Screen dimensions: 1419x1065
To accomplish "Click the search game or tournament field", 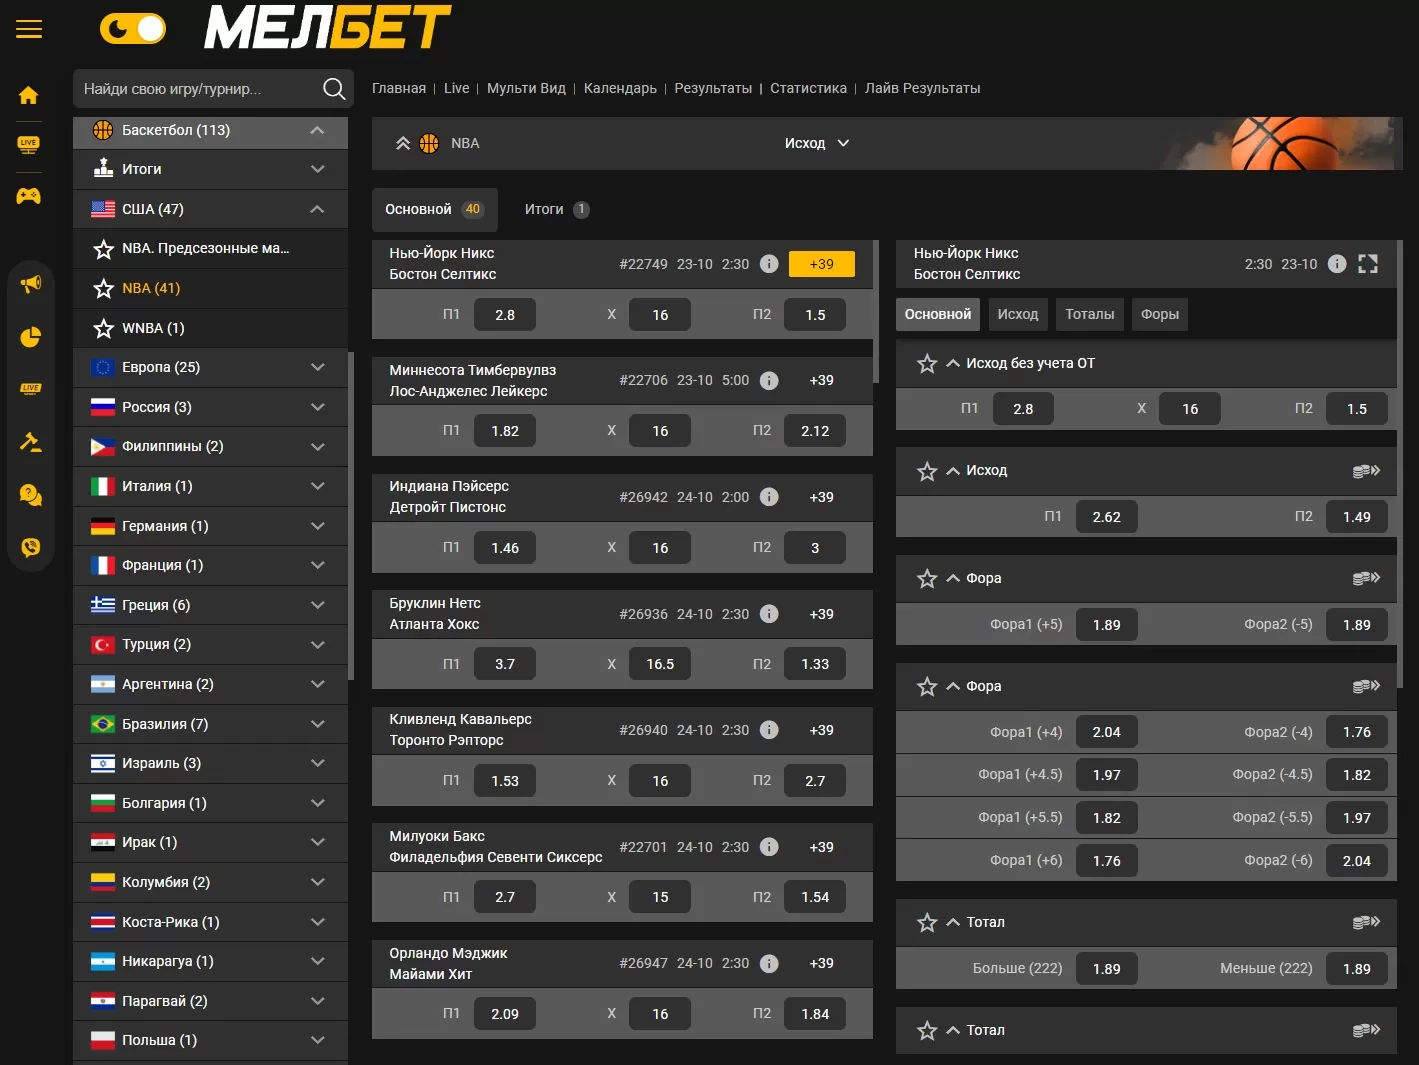I will coord(195,89).
